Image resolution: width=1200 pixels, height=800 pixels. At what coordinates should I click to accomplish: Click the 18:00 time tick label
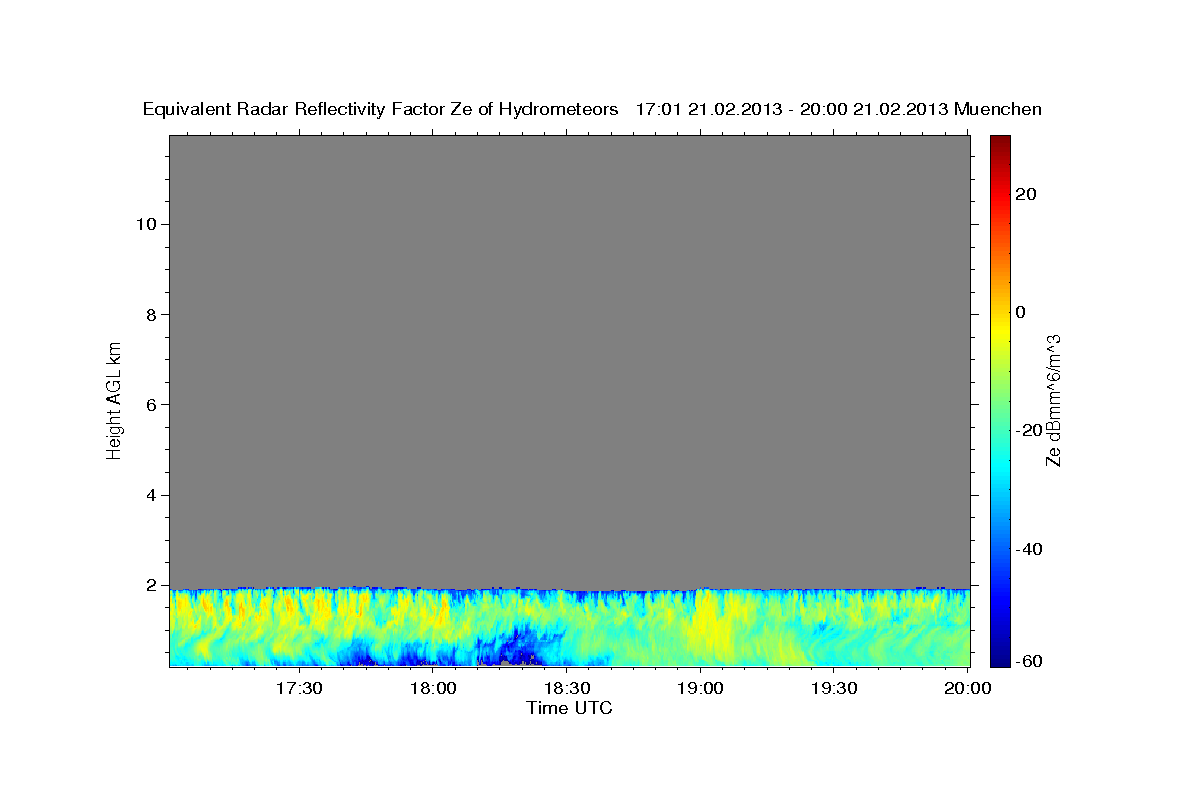coord(433,688)
